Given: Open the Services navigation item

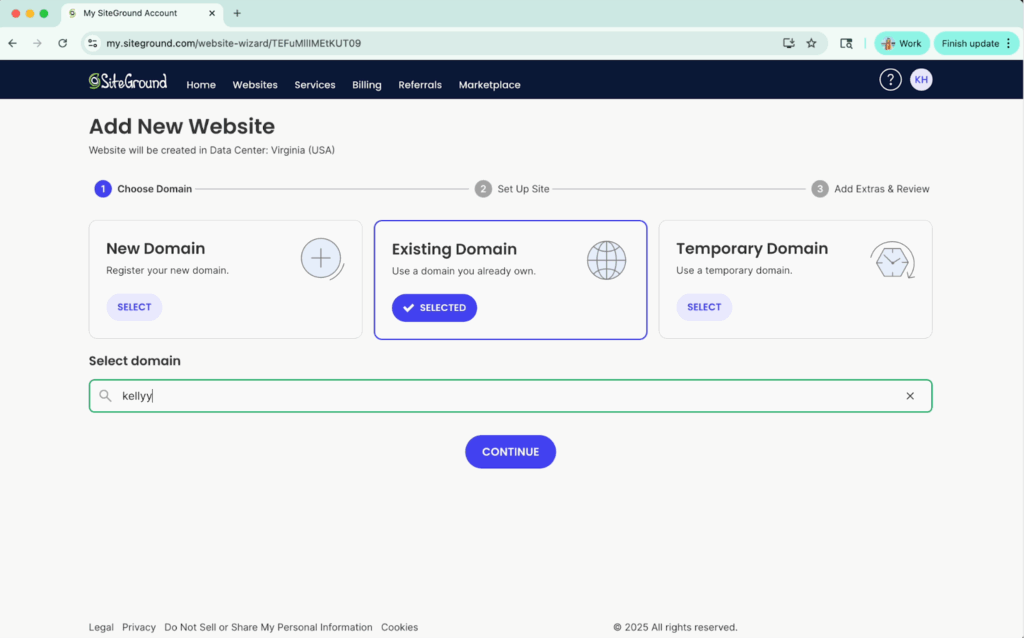Looking at the screenshot, I should click(315, 85).
